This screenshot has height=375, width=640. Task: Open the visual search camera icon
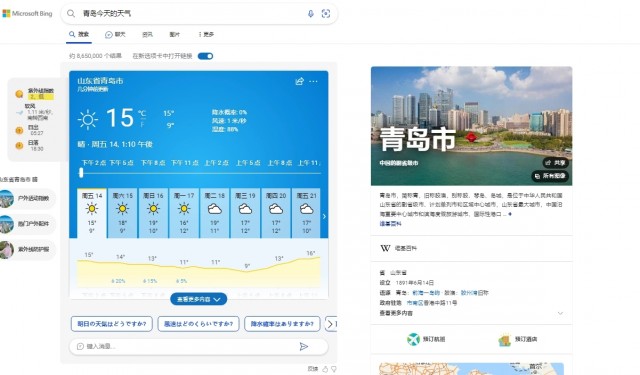326,14
